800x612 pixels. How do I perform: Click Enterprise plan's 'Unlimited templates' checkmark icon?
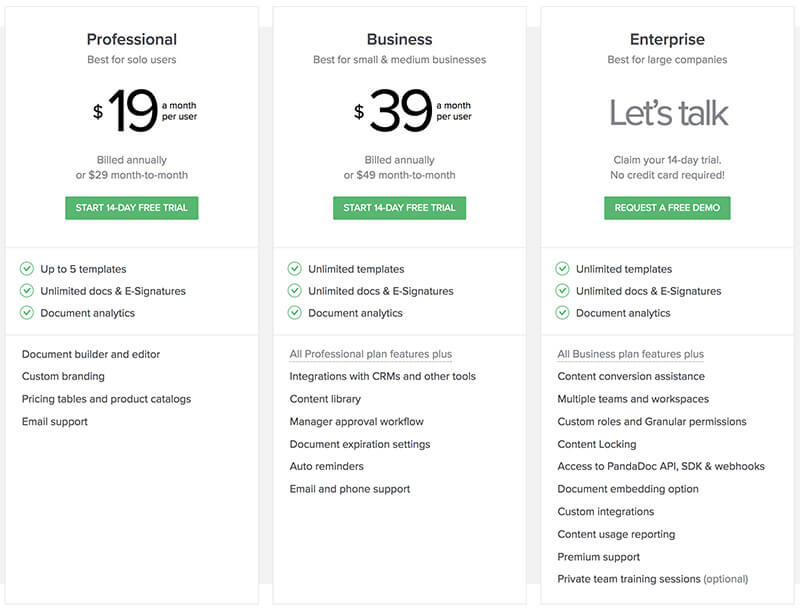(563, 269)
